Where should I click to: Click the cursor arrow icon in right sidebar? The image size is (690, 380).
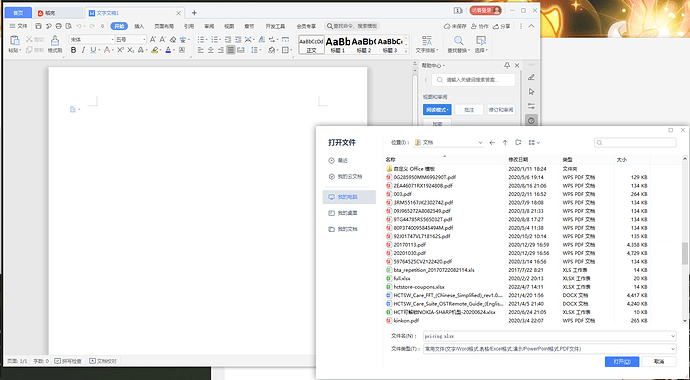coord(531,92)
